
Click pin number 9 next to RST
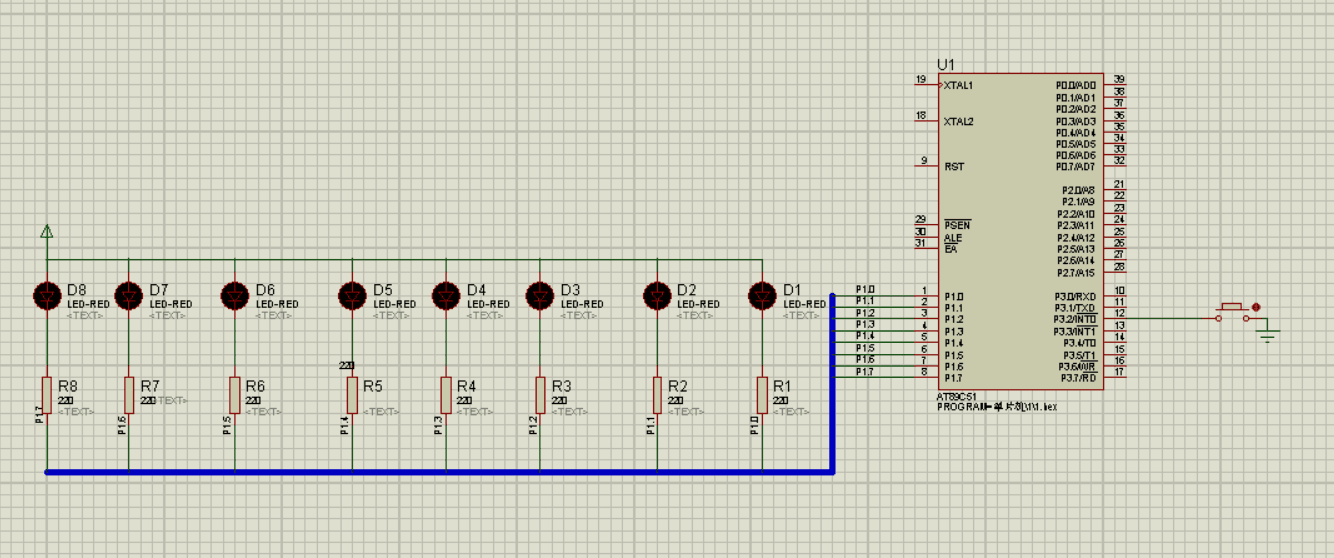(x=923, y=161)
